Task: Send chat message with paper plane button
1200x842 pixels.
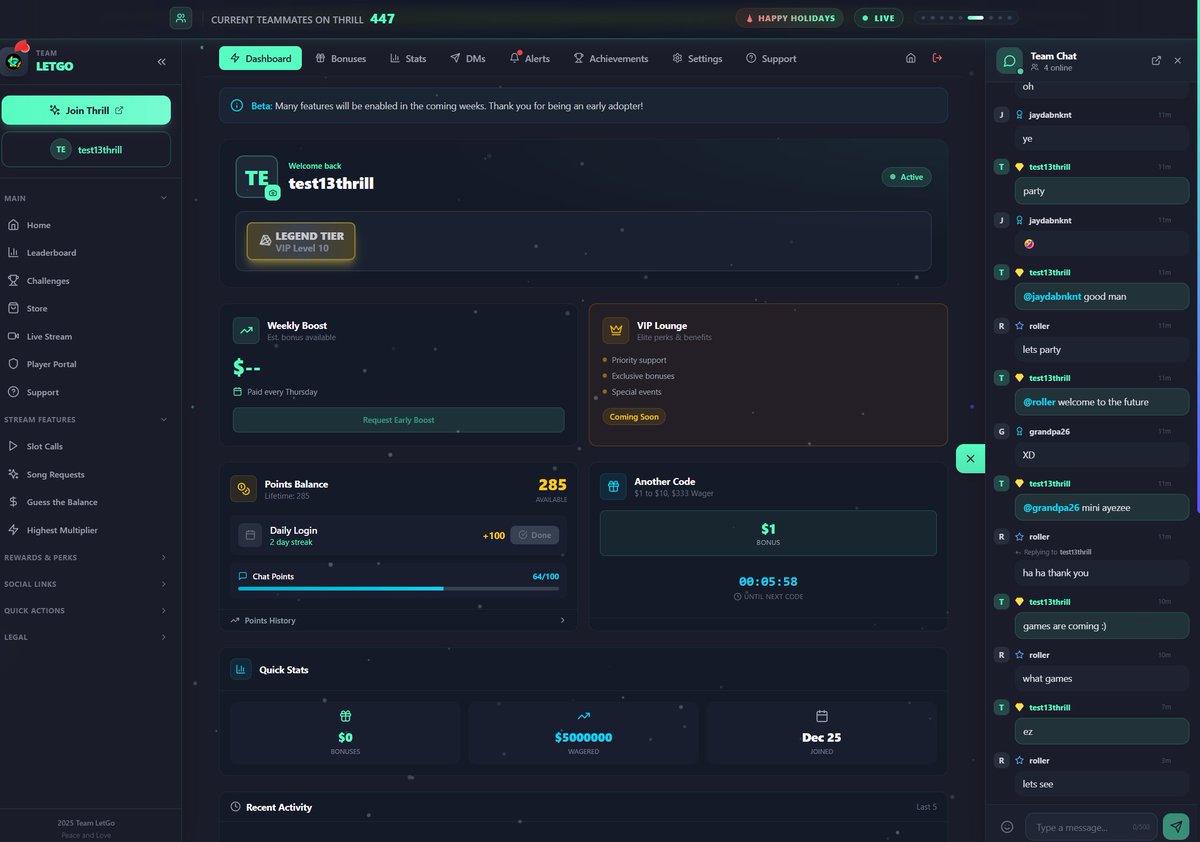Action: point(1175,827)
